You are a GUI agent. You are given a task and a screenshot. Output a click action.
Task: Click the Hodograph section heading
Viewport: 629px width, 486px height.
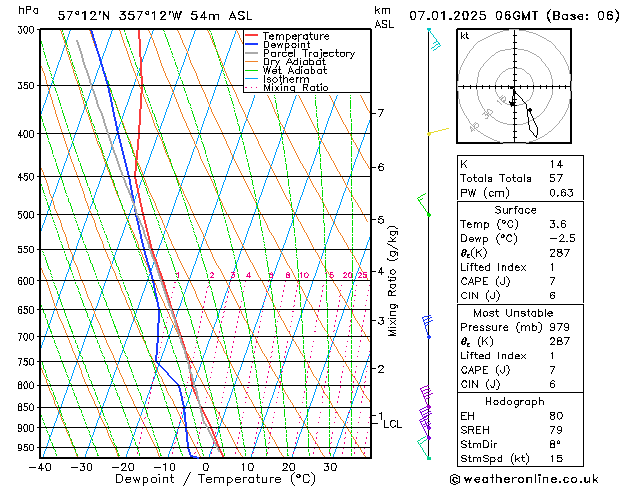pos(515,402)
